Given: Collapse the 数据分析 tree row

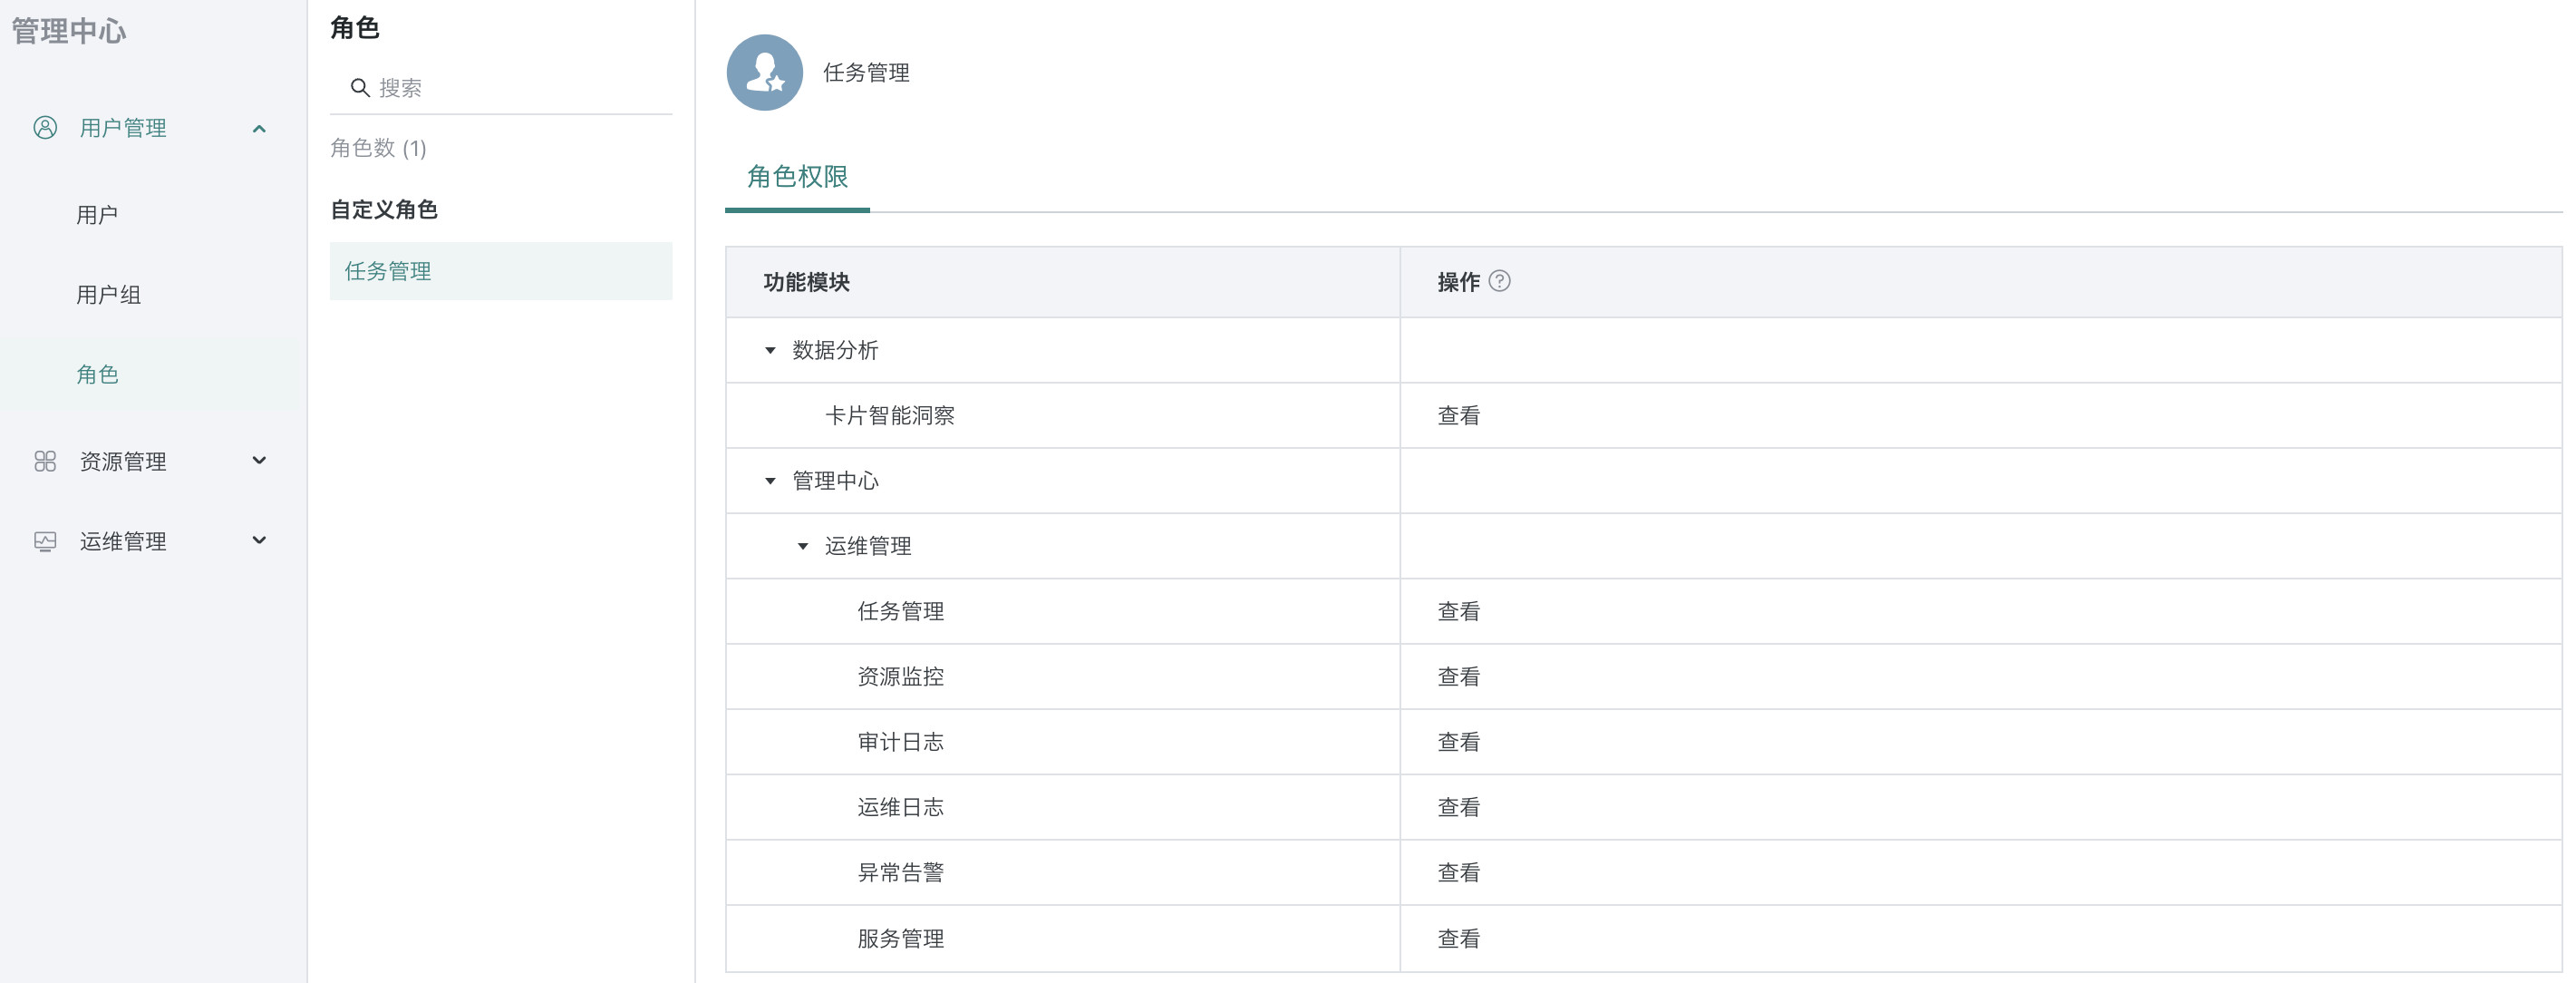Looking at the screenshot, I should click(x=770, y=351).
